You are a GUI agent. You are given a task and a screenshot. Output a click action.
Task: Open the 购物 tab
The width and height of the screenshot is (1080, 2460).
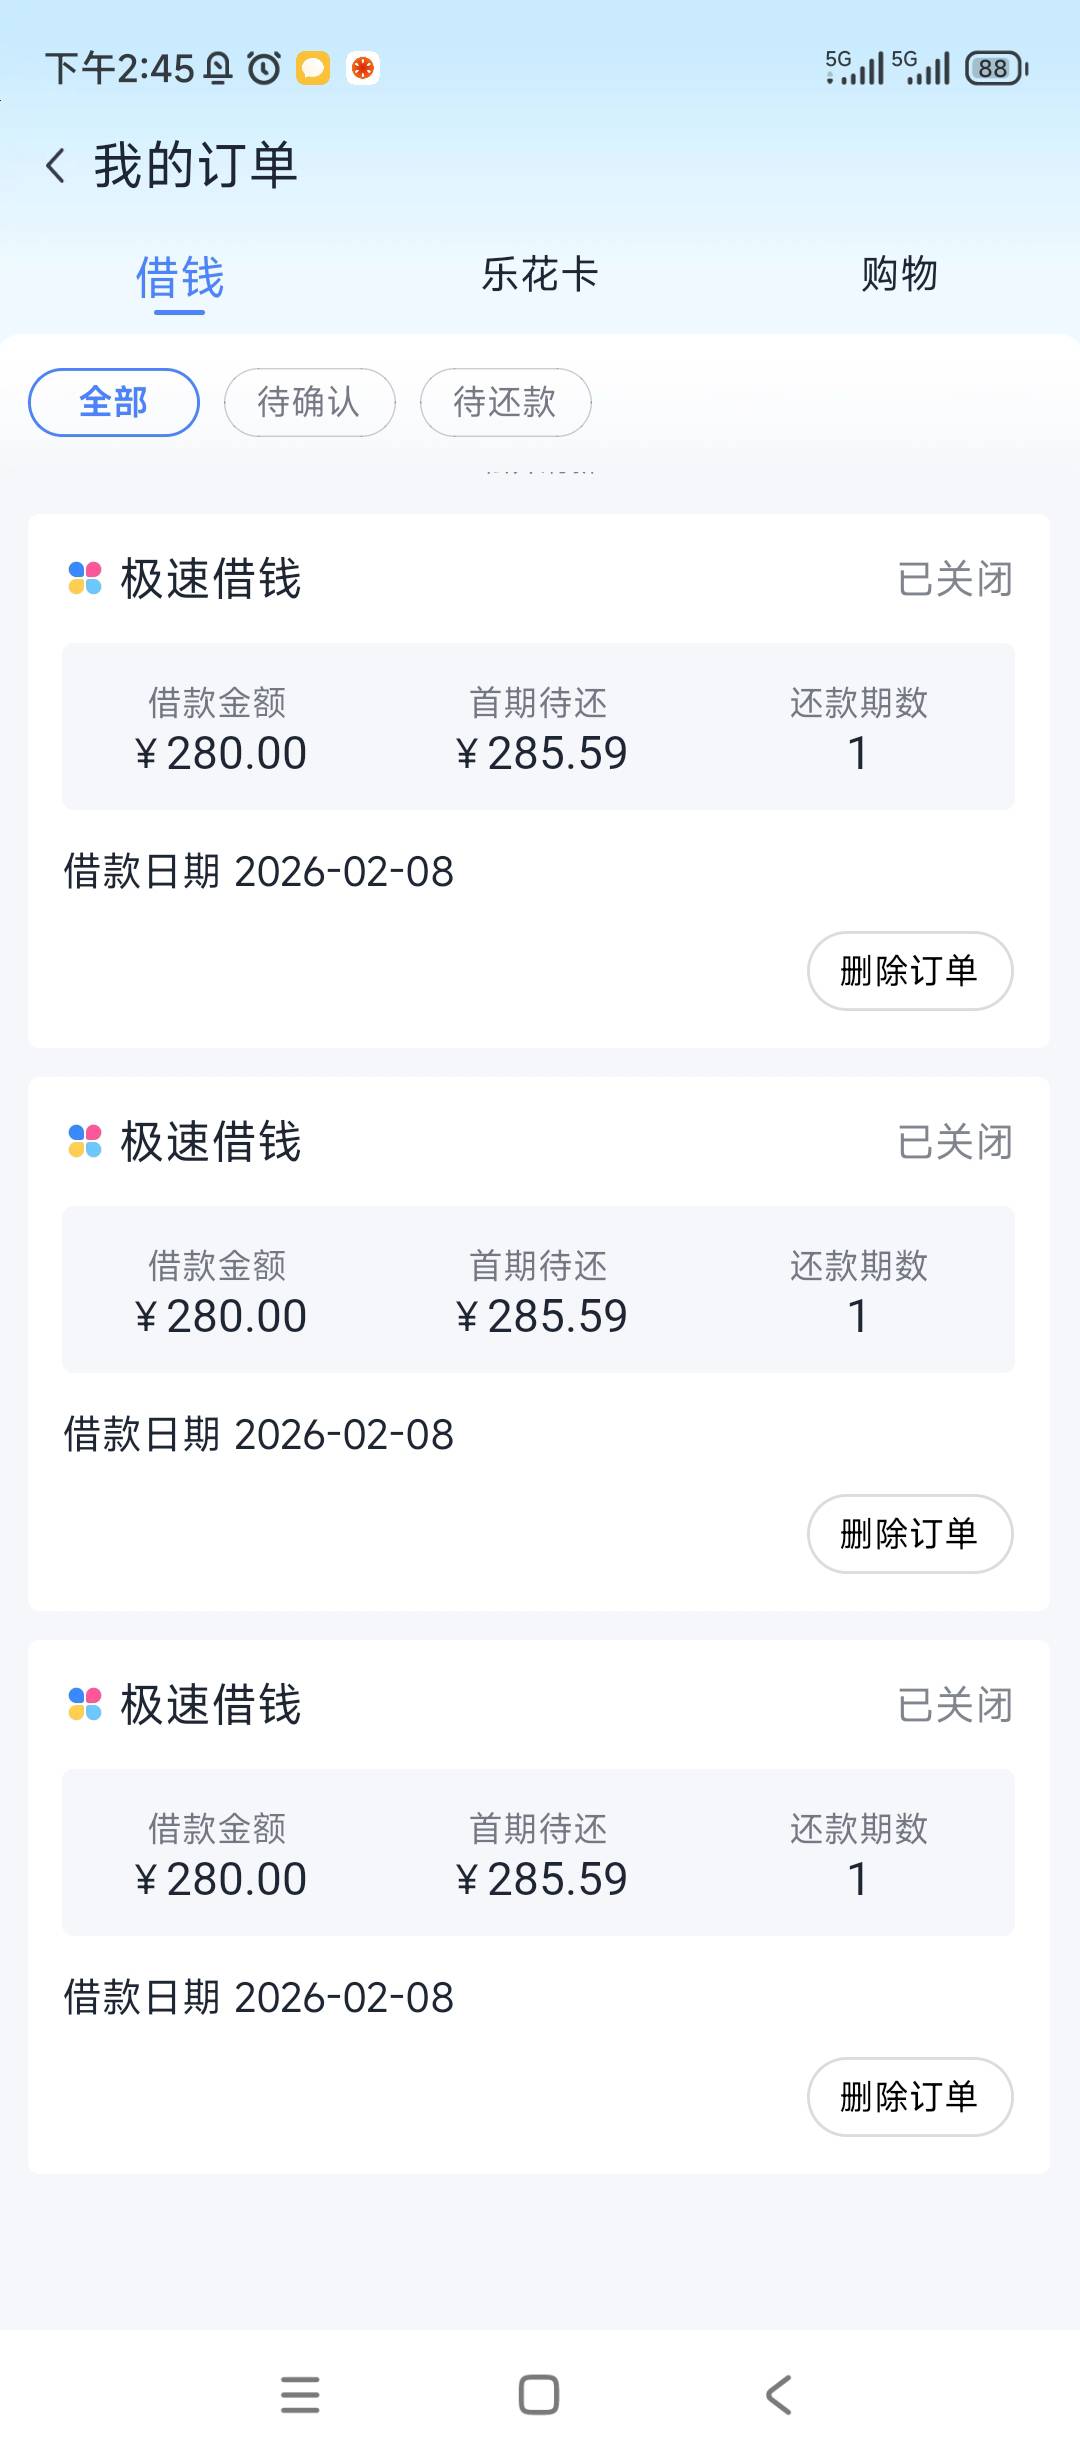click(x=899, y=274)
